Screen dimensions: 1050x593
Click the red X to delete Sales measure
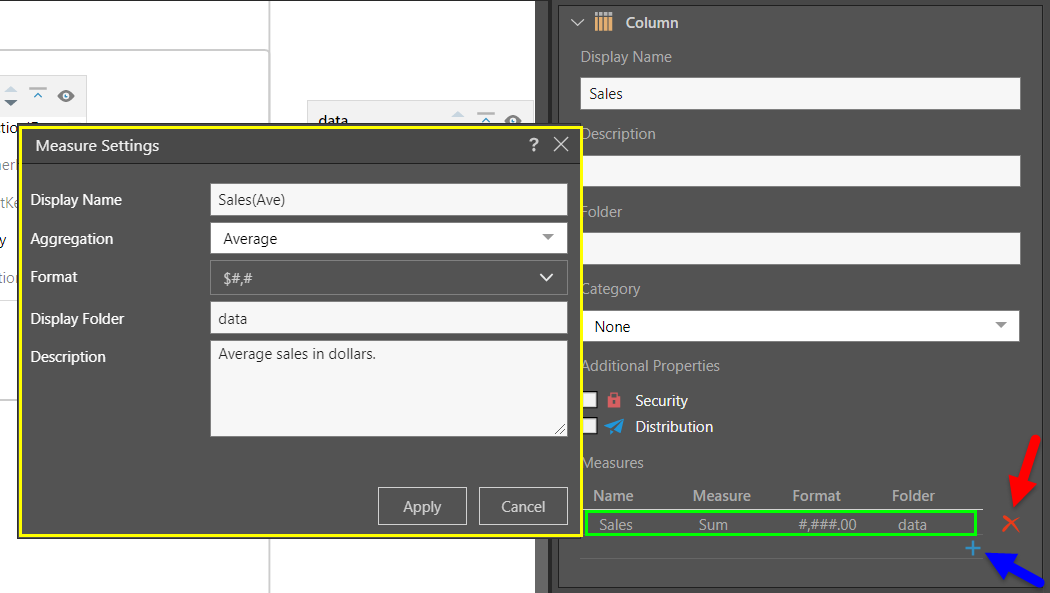pos(1010,523)
